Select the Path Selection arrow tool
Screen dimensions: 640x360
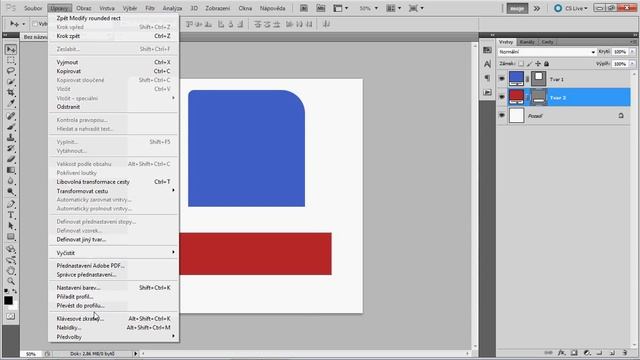pos(11,226)
